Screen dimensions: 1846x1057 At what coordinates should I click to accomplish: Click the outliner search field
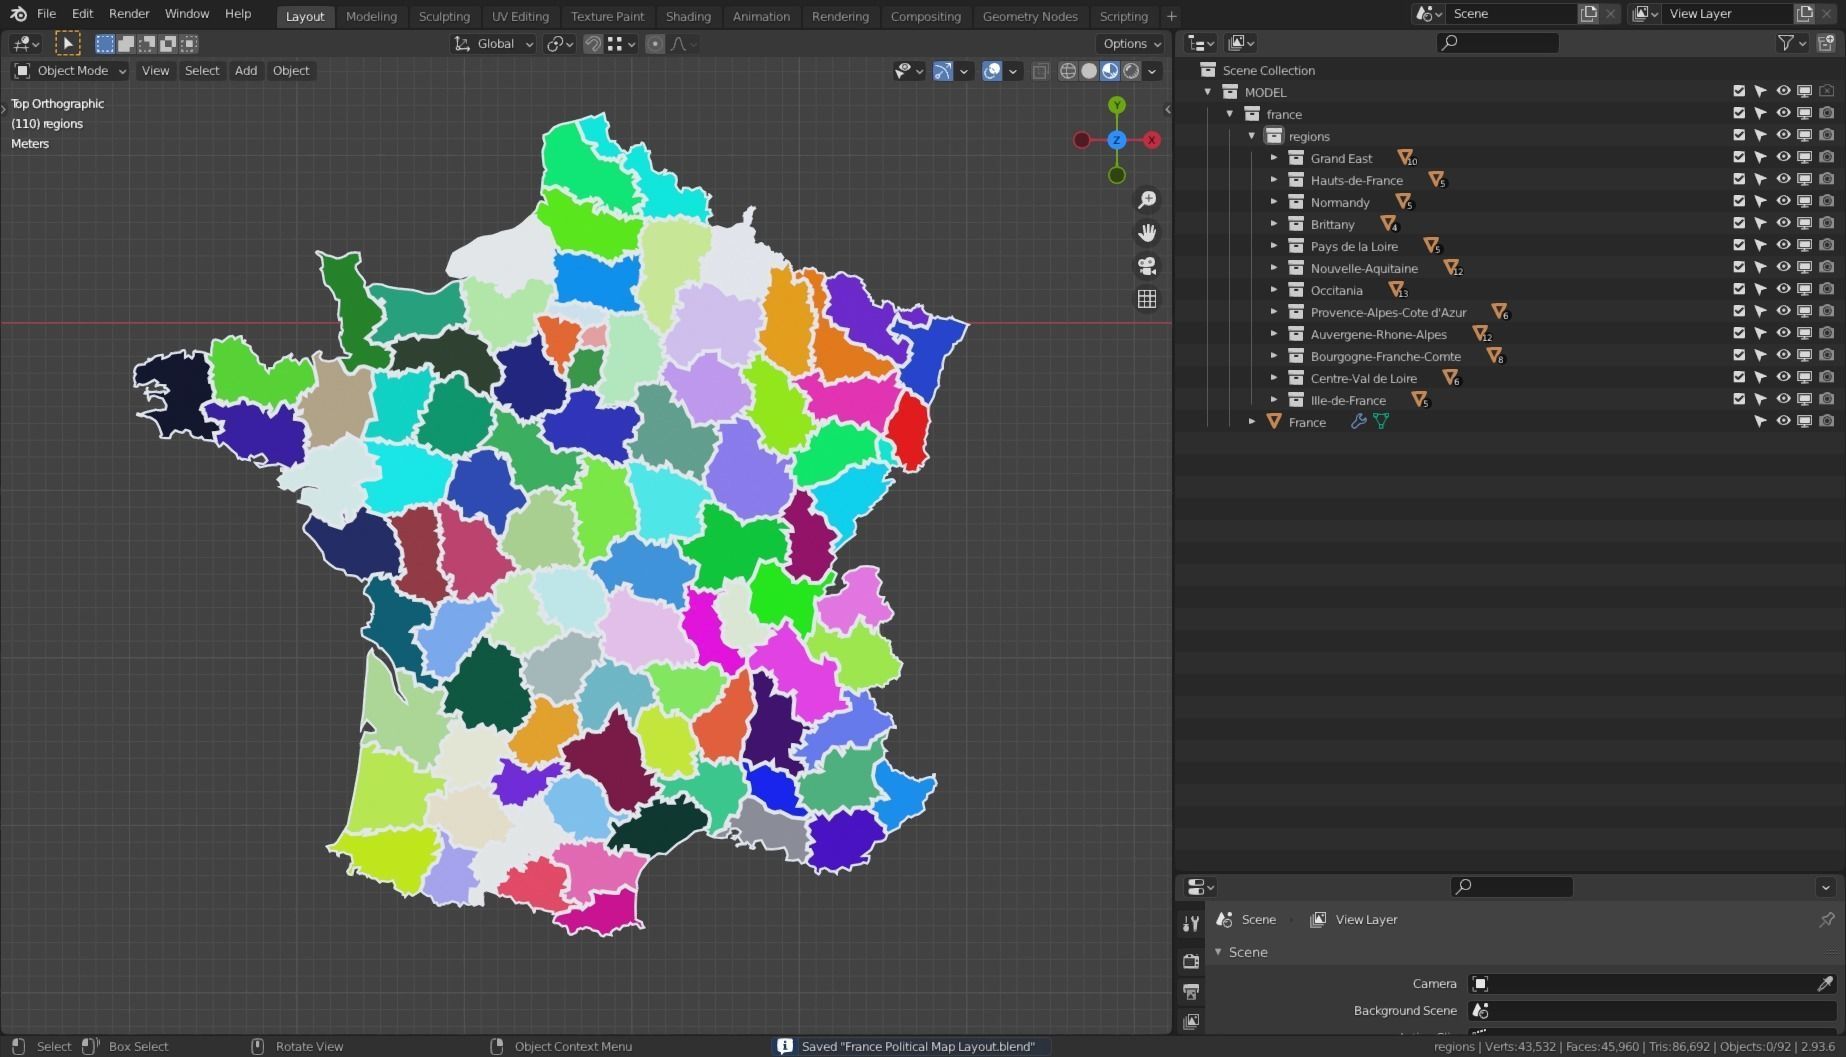[1497, 43]
